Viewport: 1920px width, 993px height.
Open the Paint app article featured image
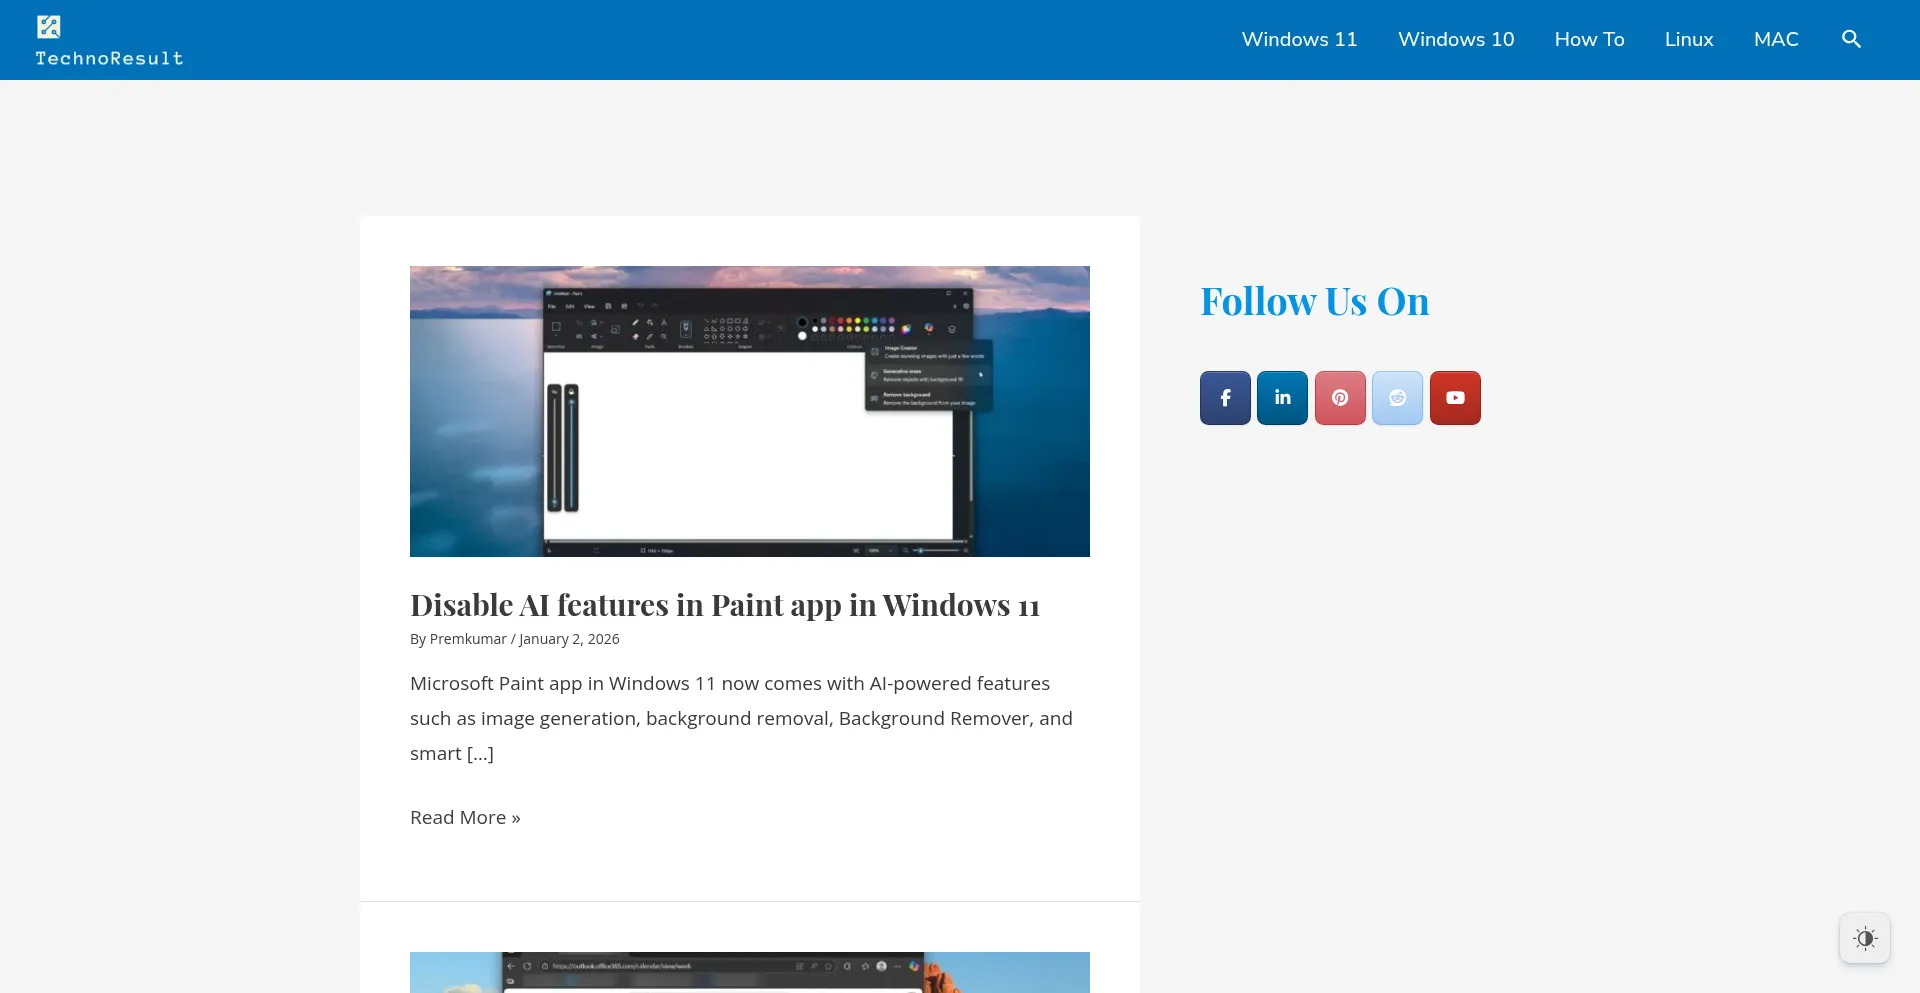click(749, 411)
